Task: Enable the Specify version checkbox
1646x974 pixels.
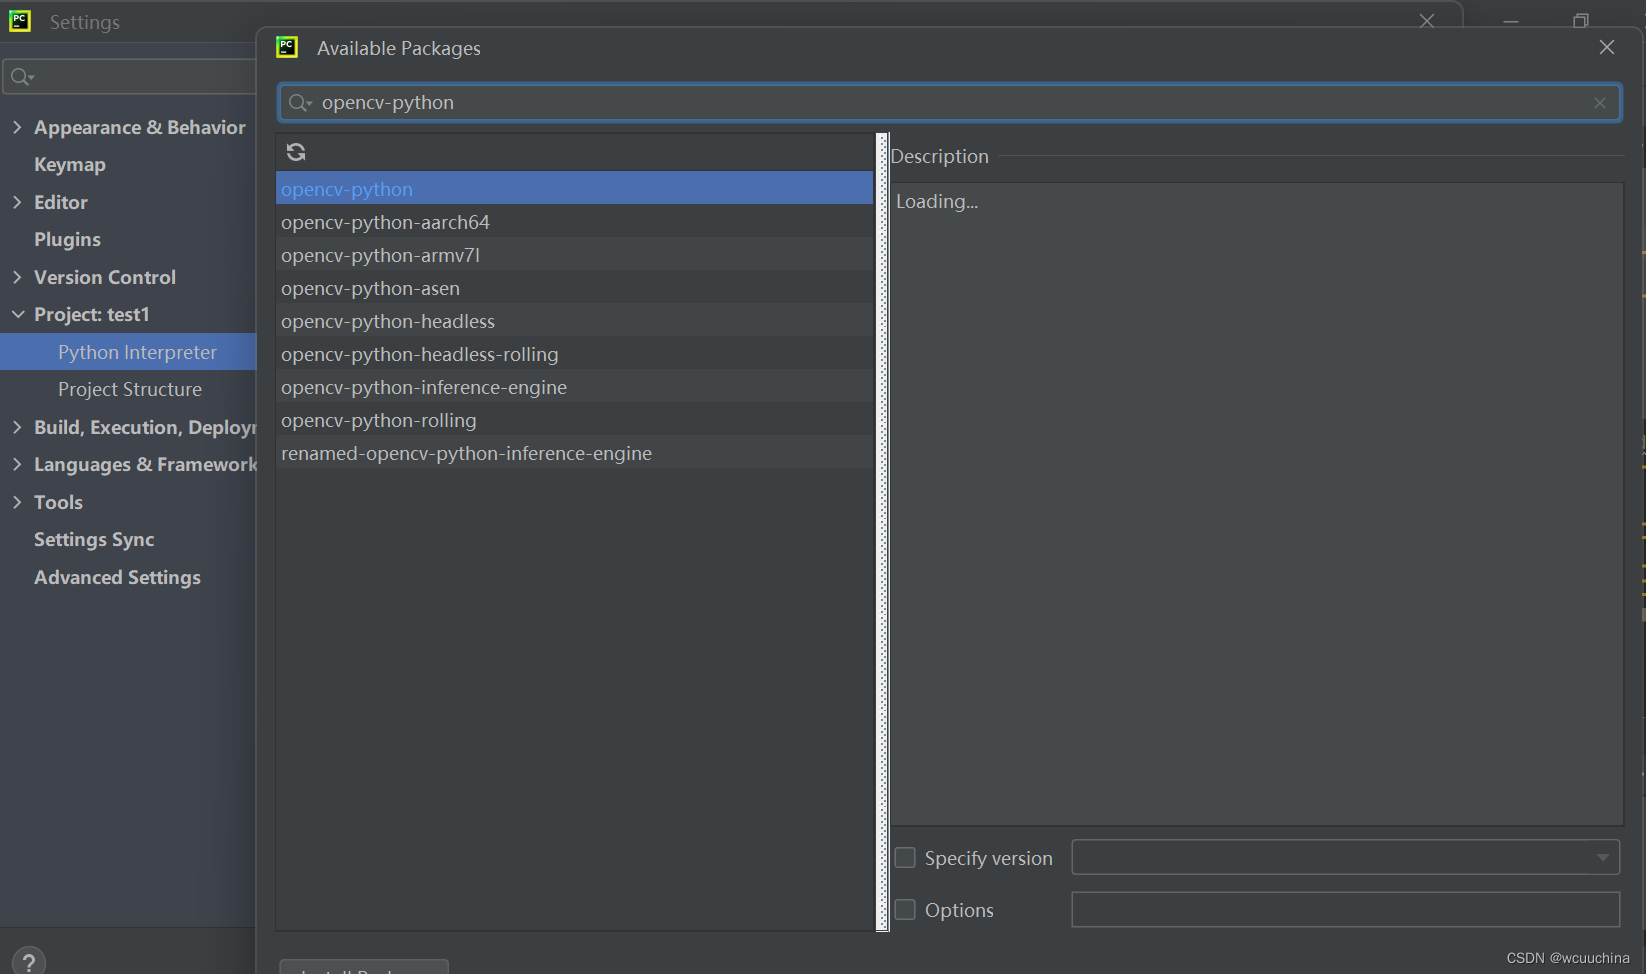Action: [905, 858]
